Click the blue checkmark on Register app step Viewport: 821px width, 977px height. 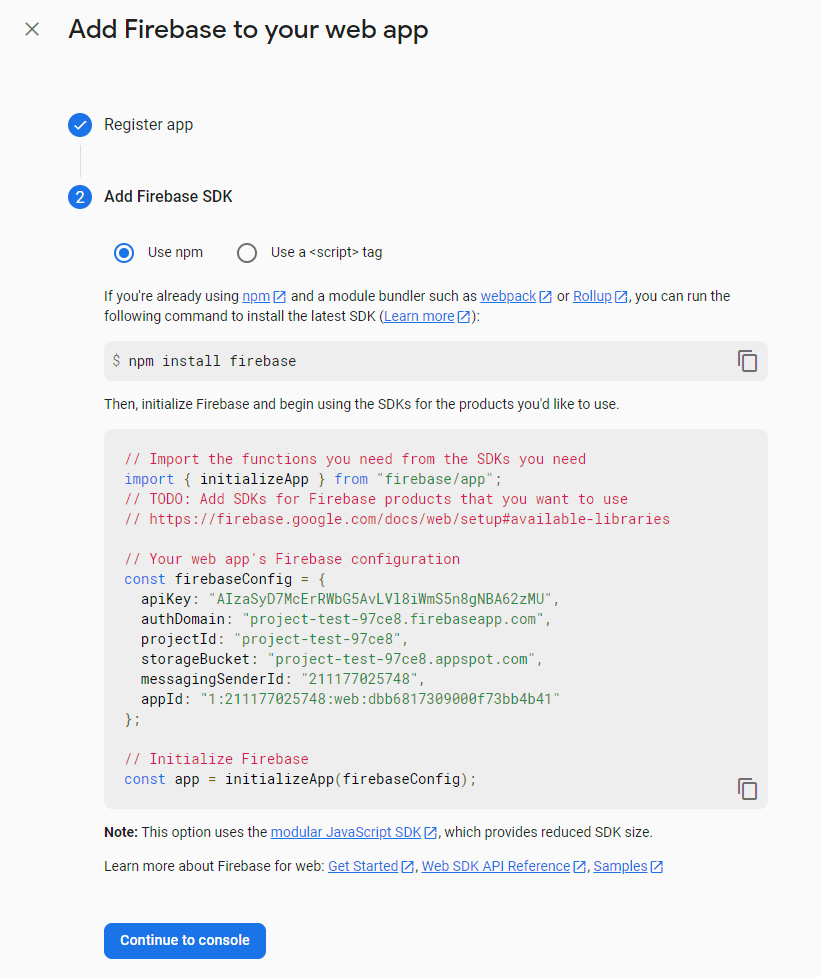point(80,125)
